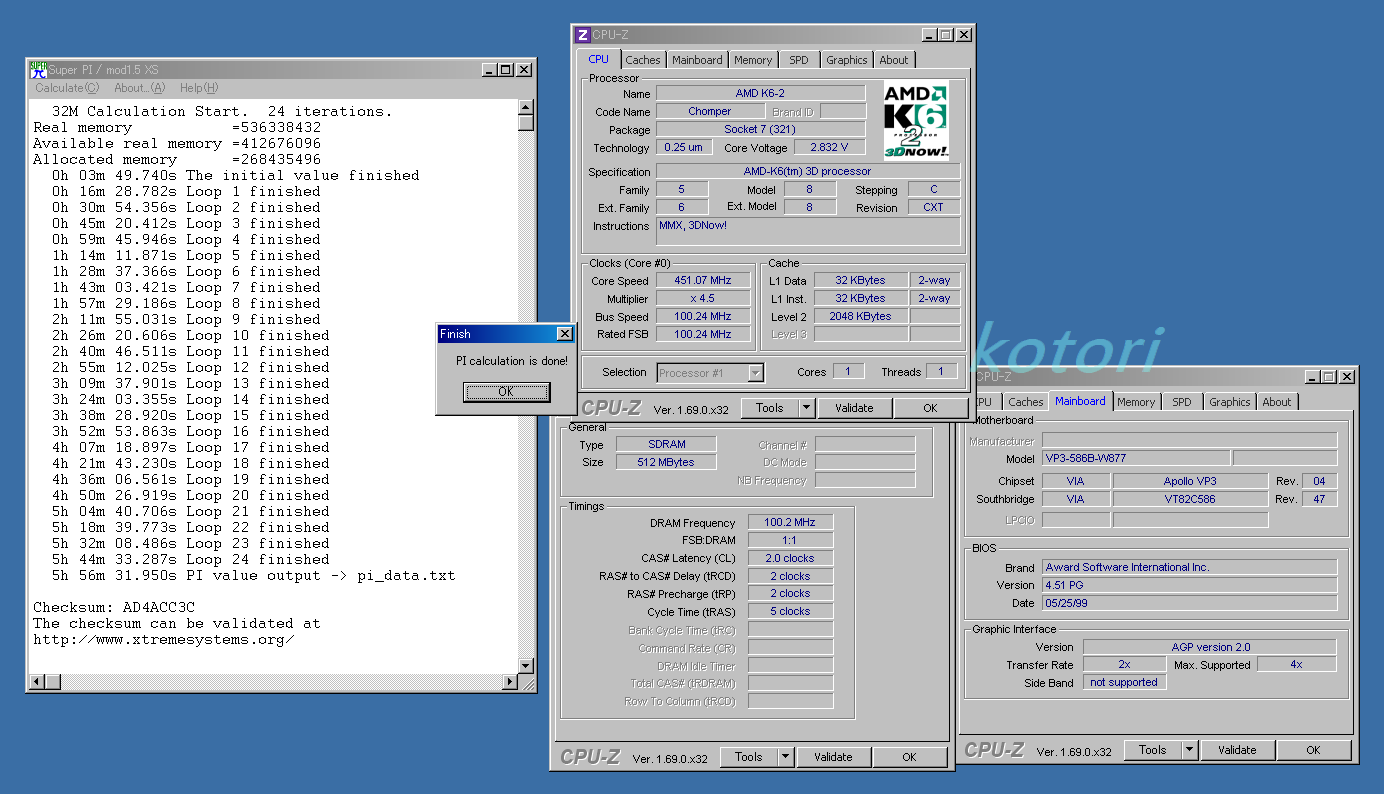The height and width of the screenshot is (794, 1384).
Task: Select the CPU tab in front CPU-Z window
Action: (599, 59)
